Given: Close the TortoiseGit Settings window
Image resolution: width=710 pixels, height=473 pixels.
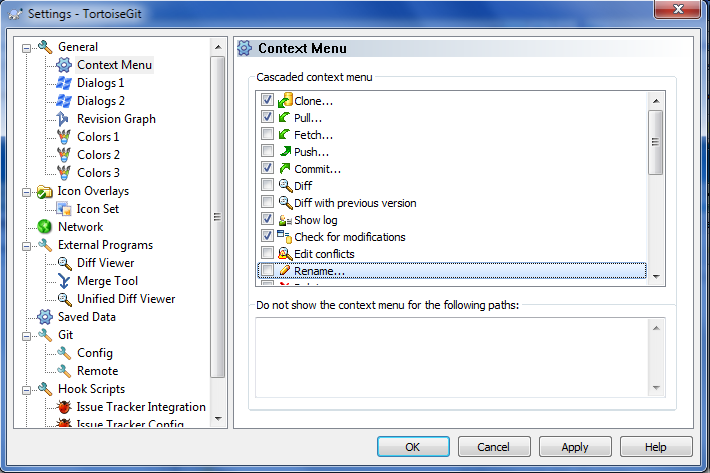Looking at the screenshot, I should coord(677,9).
